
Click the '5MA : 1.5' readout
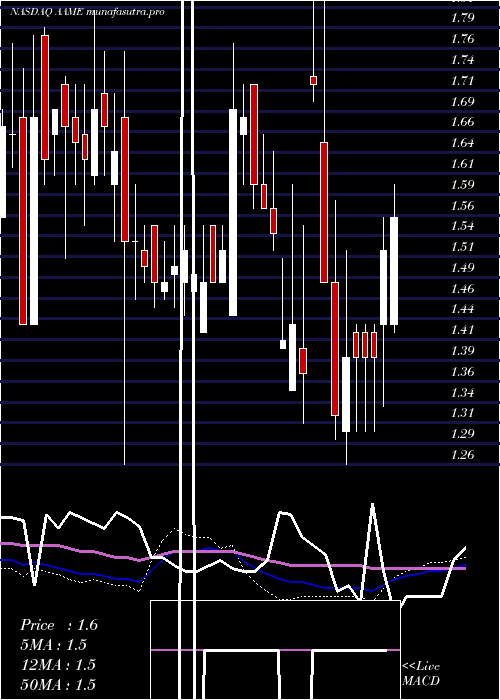(53, 645)
